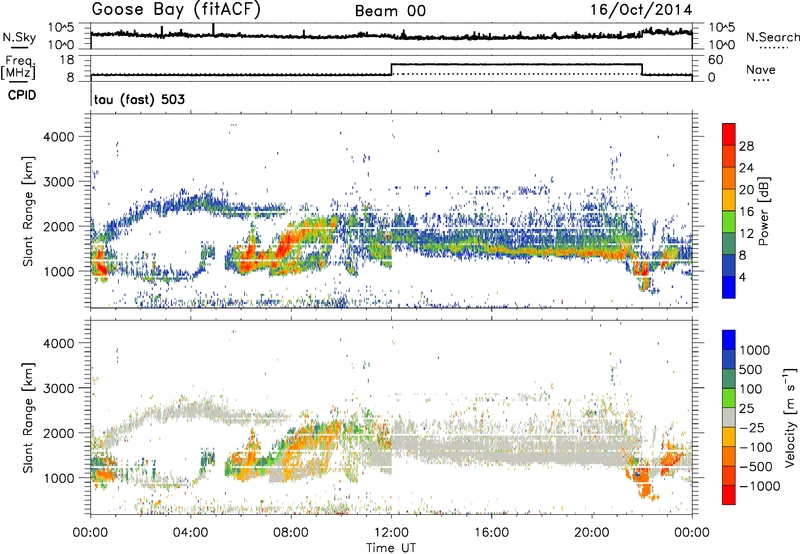Click the '8' frequency axis tick
Viewport: 800px width, 554px height.
coord(70,78)
